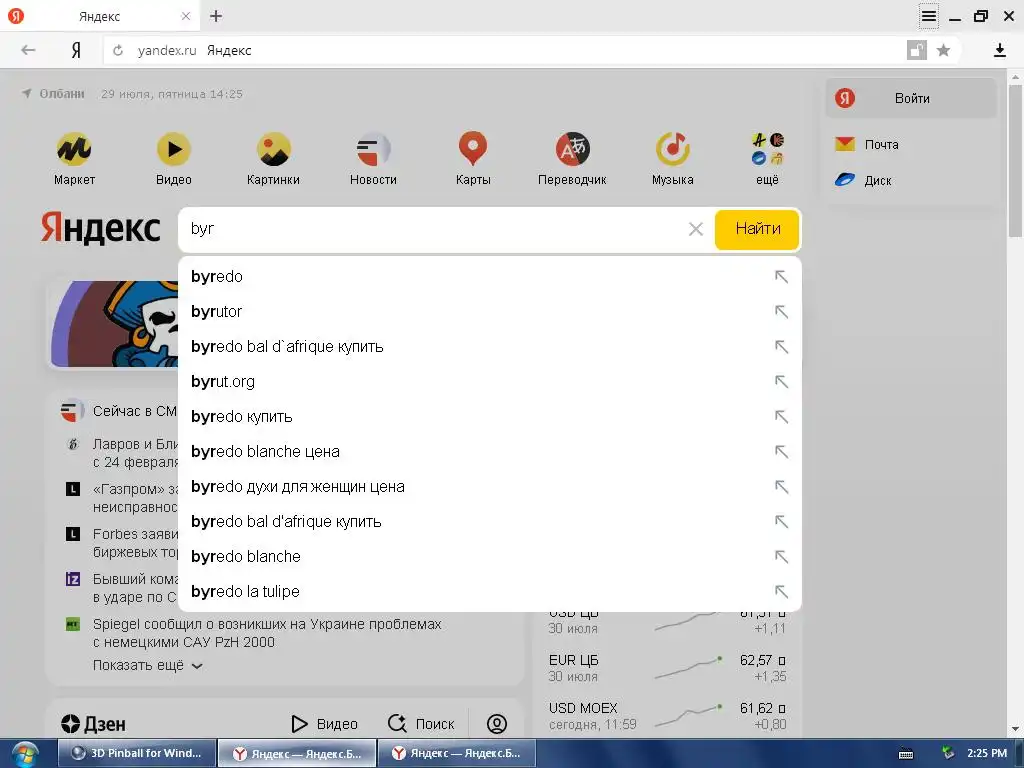This screenshot has width=1024, height=768.
Task: Open Диск cloud storage link
Action: (x=863, y=180)
